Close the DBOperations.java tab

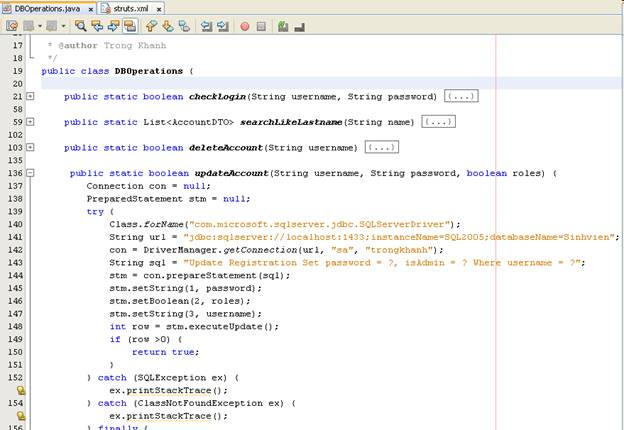pyautogui.click(x=90, y=9)
